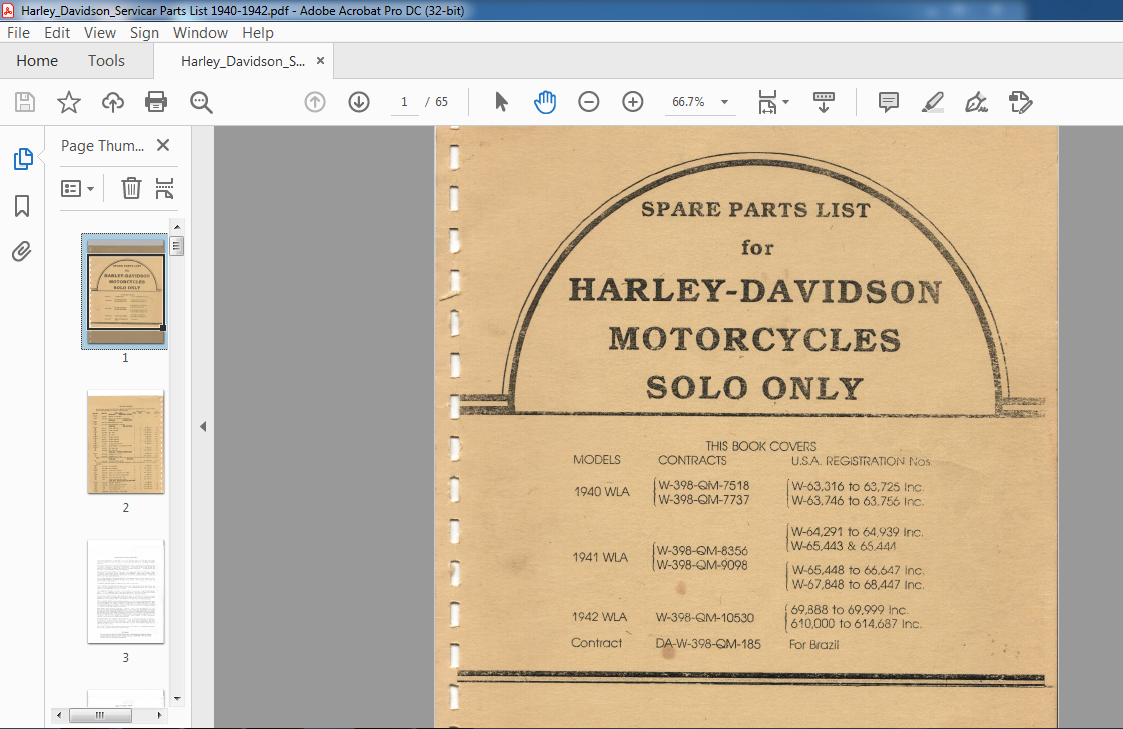Open the zoom level dropdown arrow
Screen dimensions: 1123x729
click(724, 102)
